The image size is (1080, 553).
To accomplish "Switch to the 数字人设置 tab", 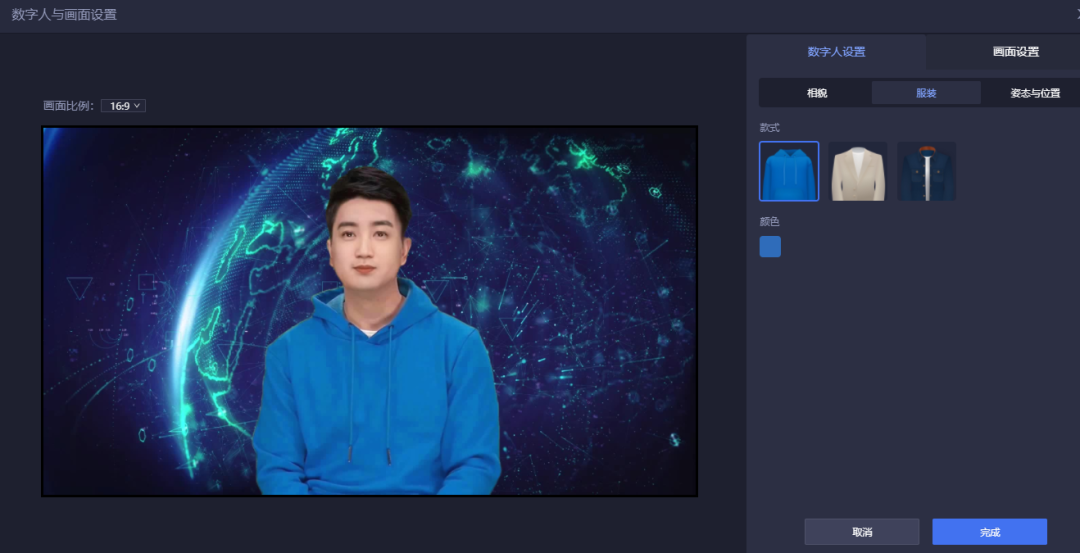I will pos(836,52).
